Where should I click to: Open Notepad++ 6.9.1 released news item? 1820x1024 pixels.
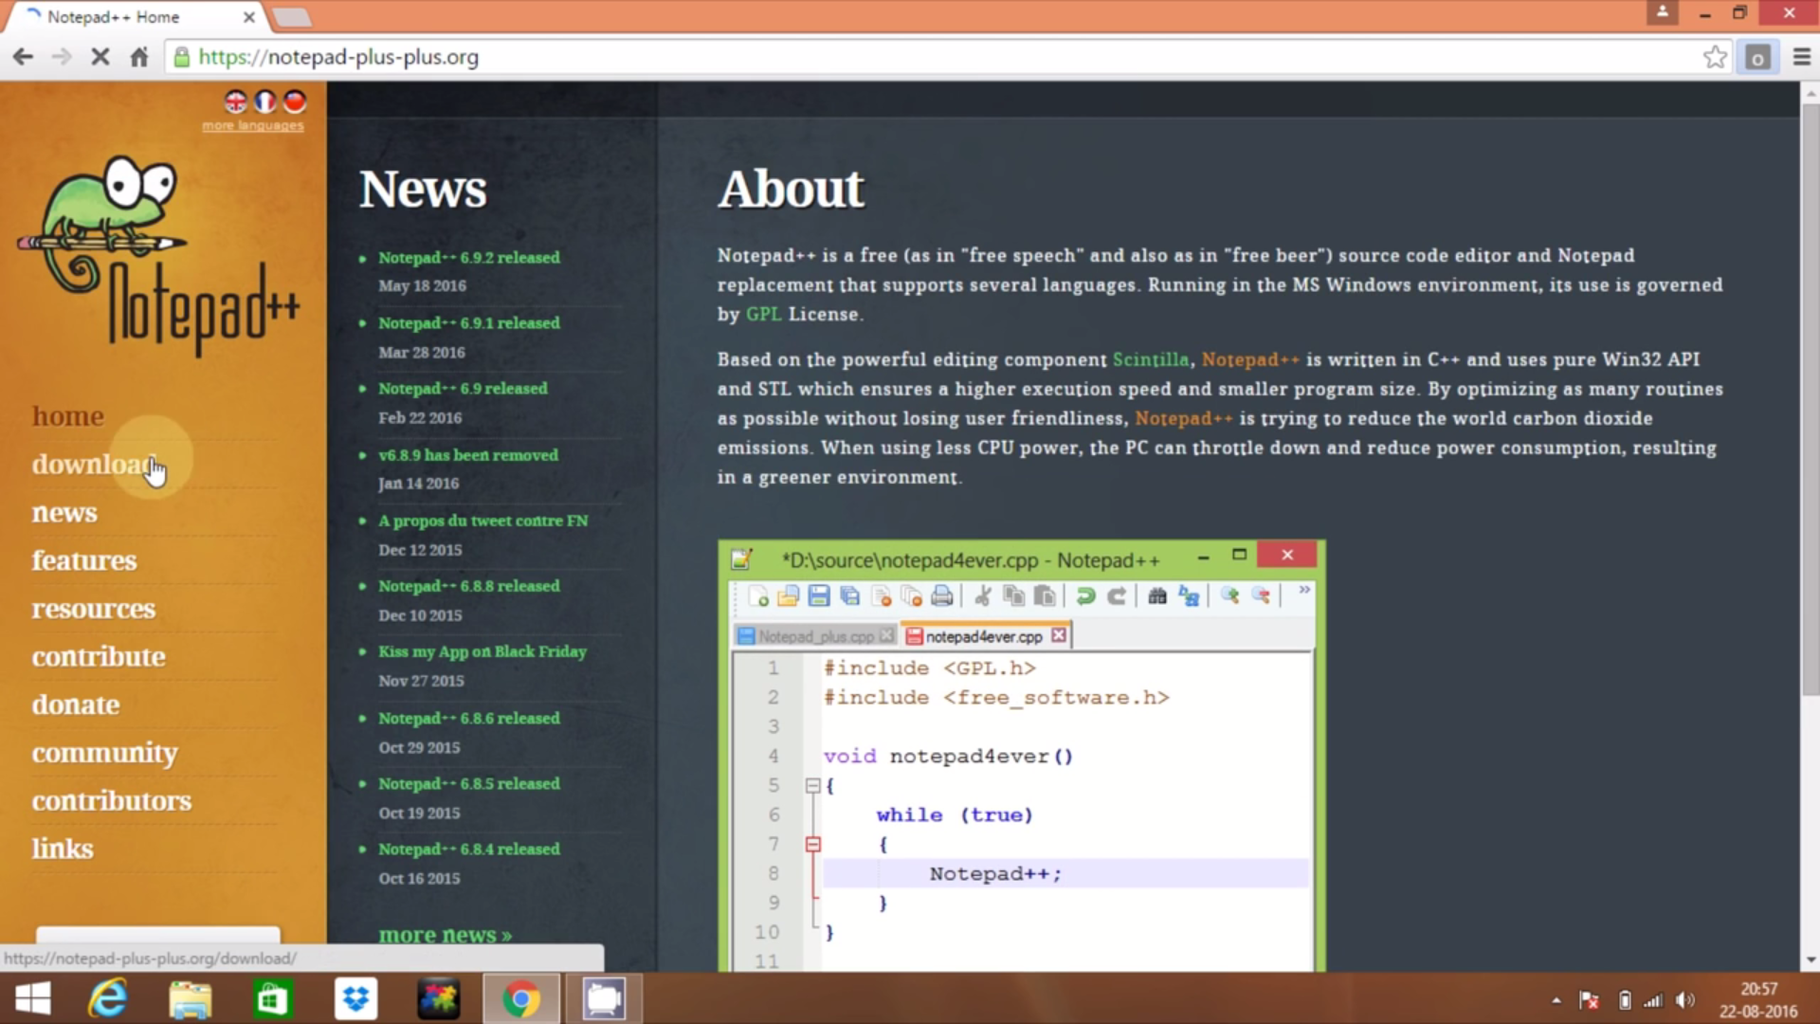[x=469, y=323]
